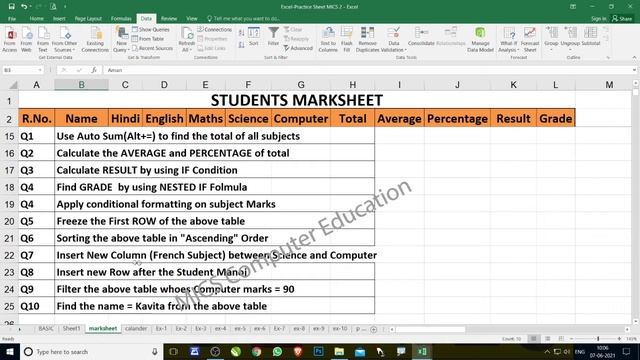Open the Windows Start menu

point(9,351)
